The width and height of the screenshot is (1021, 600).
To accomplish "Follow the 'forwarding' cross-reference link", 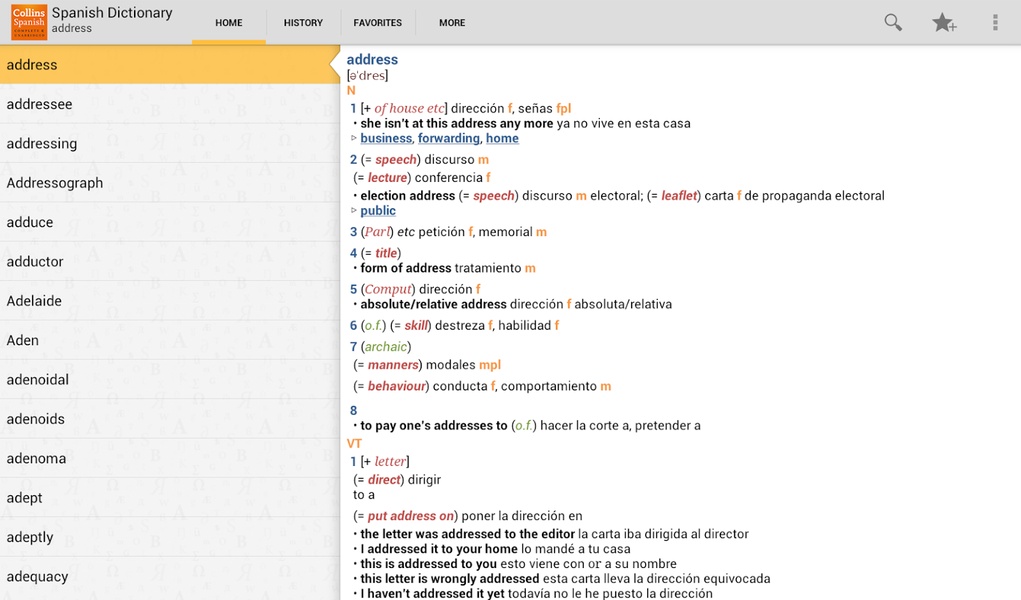I will coord(449,138).
